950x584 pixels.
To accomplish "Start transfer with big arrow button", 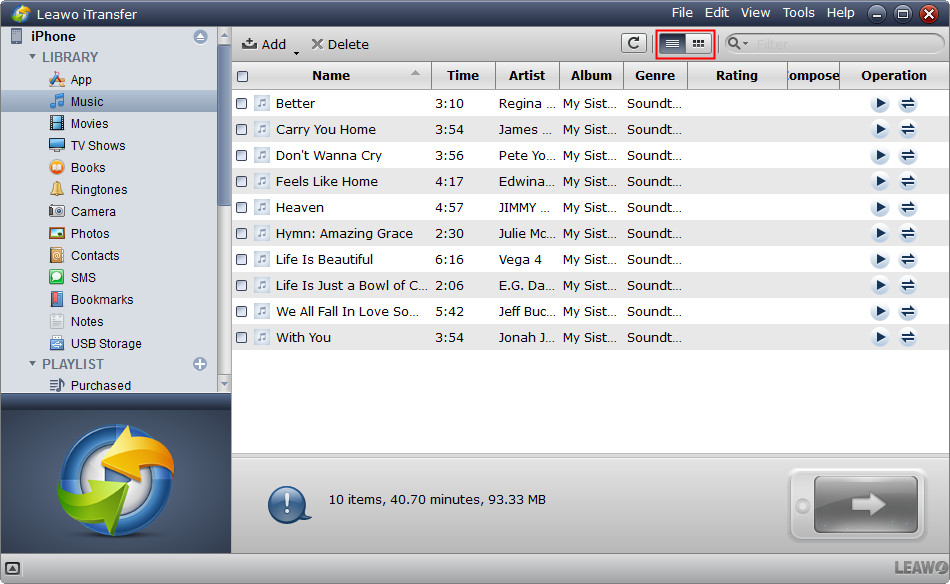I will click(x=866, y=504).
